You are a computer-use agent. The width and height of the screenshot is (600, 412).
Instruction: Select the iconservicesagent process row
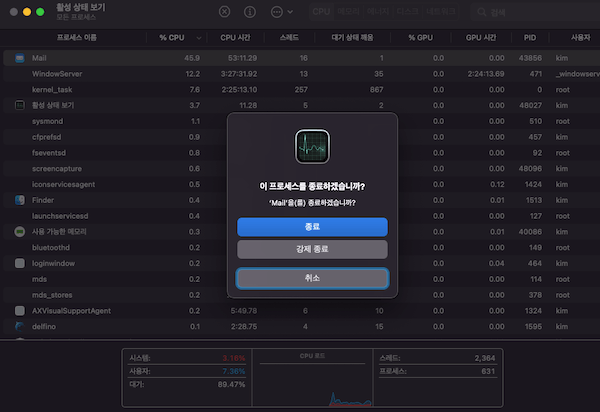pyautogui.click(x=302, y=184)
